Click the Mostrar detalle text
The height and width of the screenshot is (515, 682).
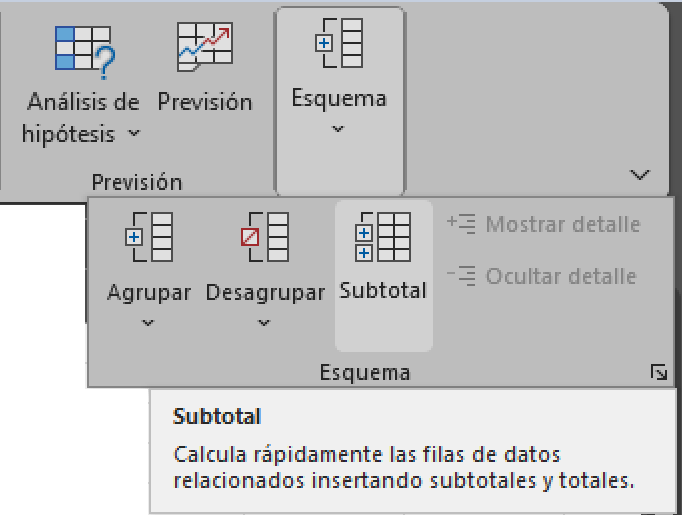(563, 224)
